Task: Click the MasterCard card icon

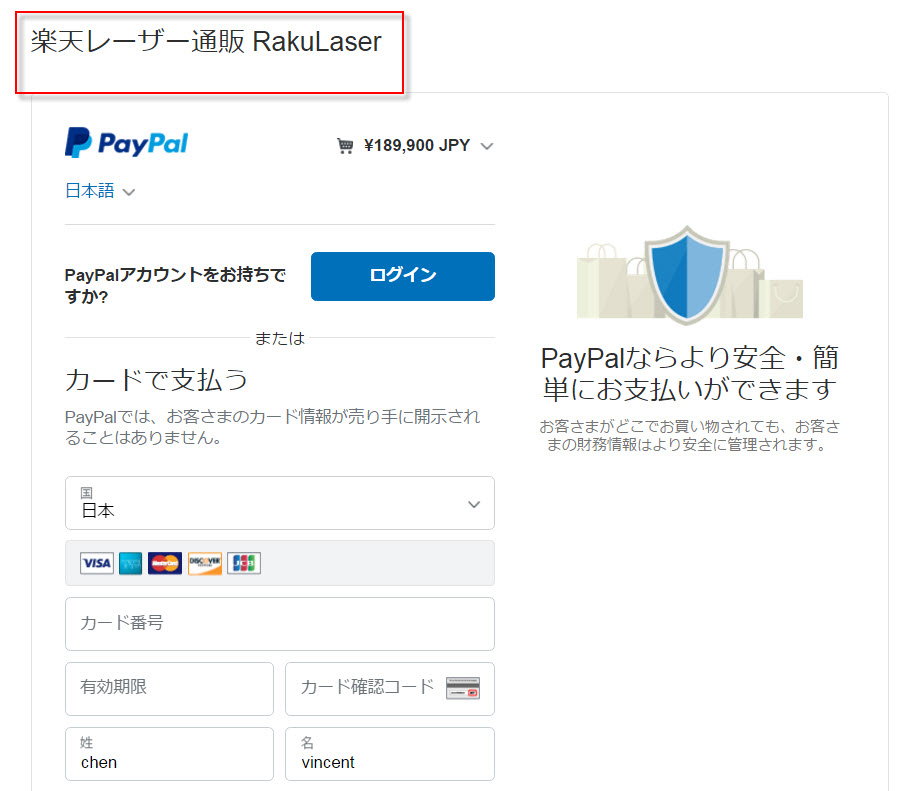Action: [165, 563]
